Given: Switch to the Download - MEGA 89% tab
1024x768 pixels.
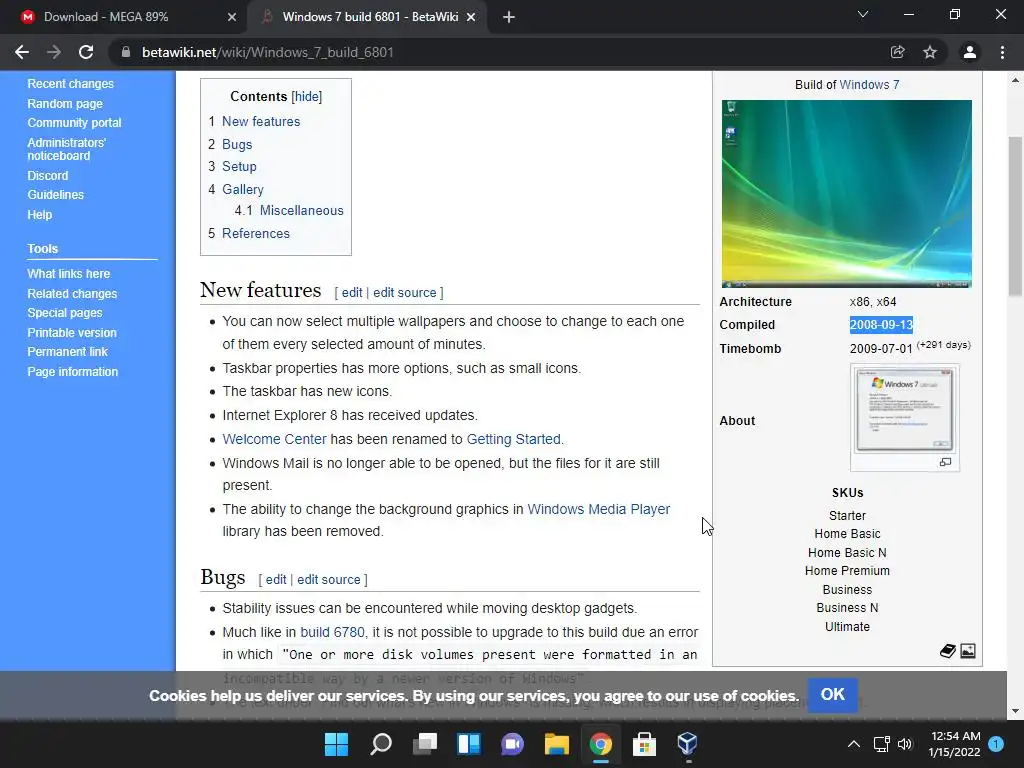Looking at the screenshot, I should (x=106, y=17).
